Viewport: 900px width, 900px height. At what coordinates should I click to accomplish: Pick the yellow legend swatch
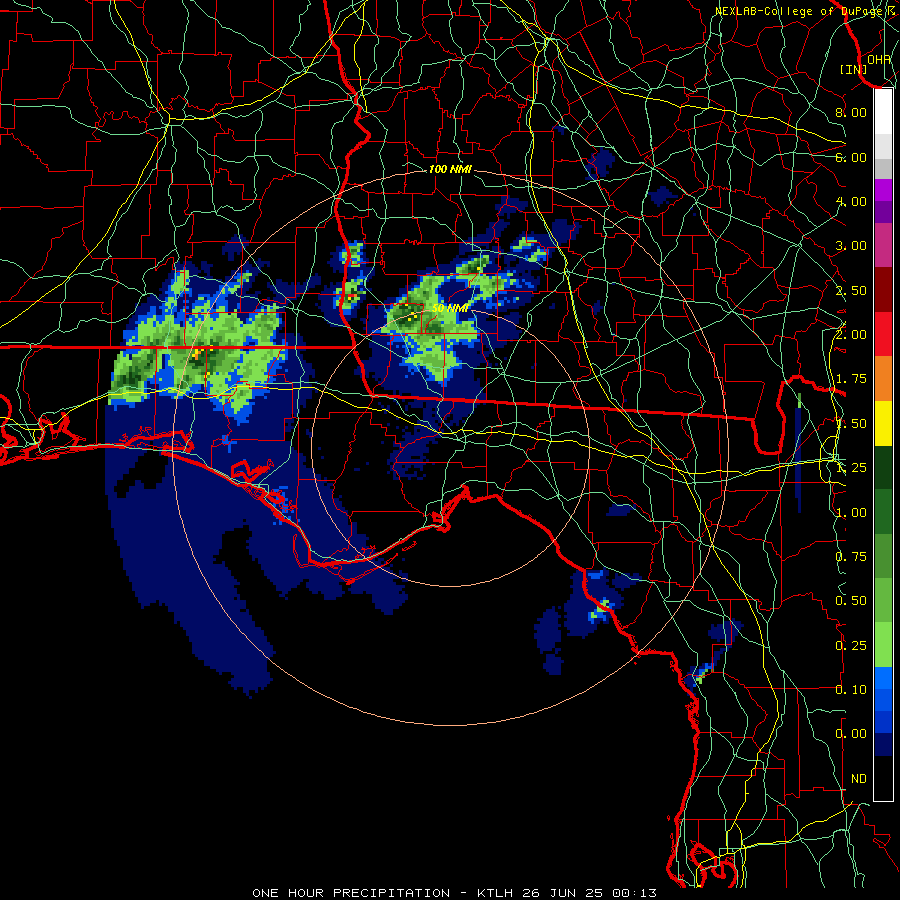click(883, 423)
